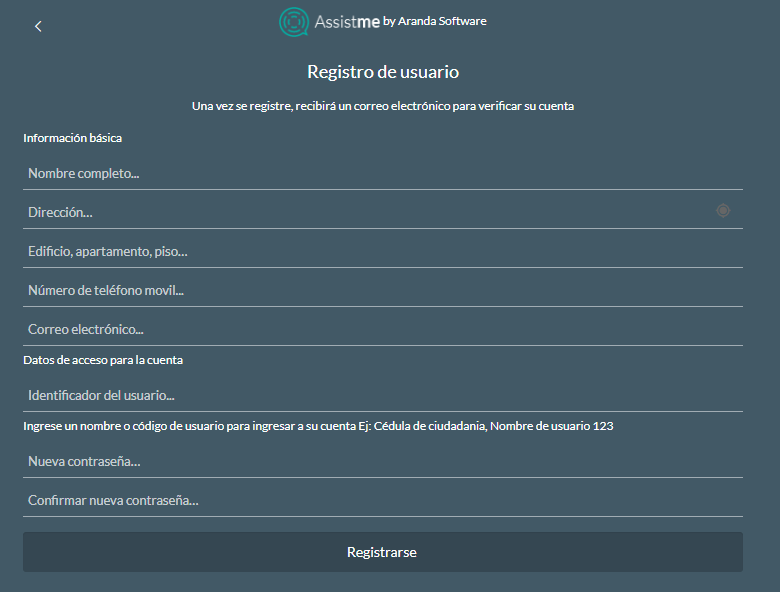Click the user identifier hint text
Viewport: 780px width, 592px height.
click(318, 426)
